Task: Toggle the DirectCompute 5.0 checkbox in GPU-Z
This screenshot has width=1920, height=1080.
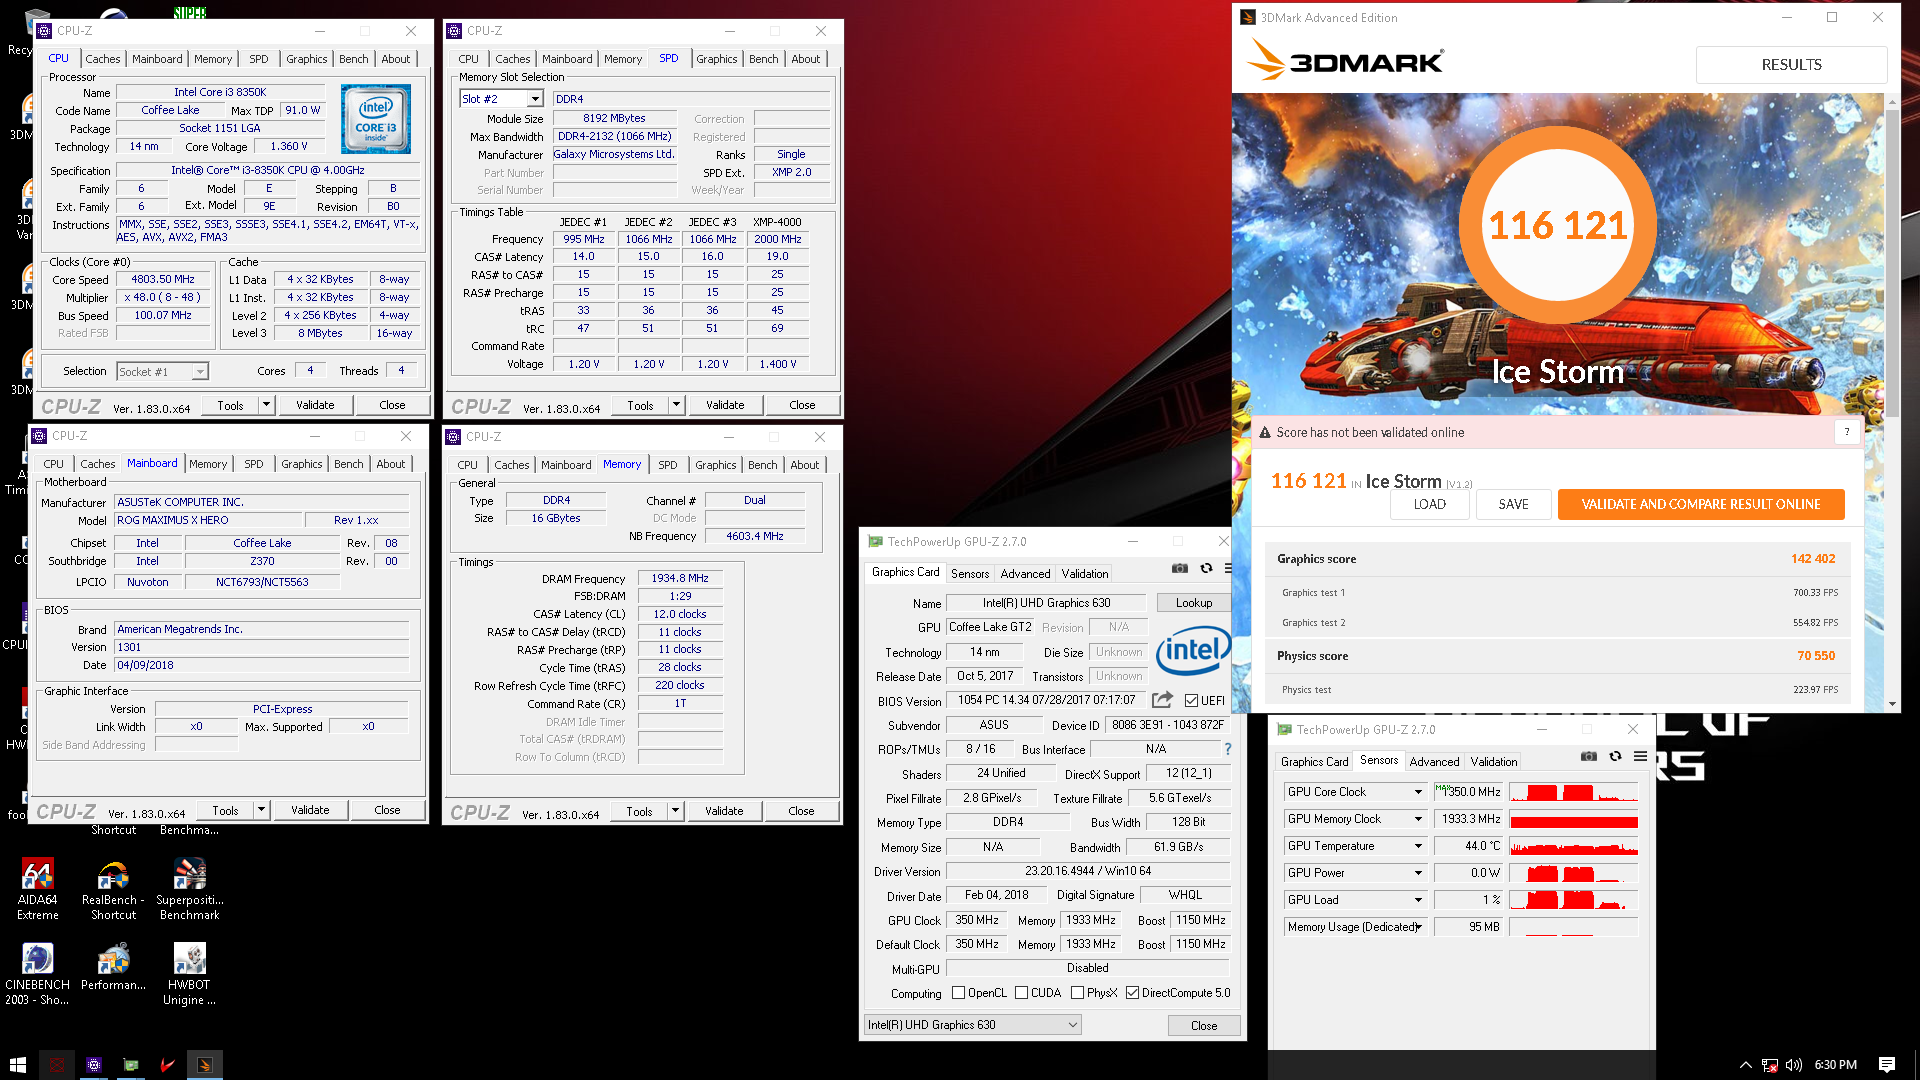Action: [1132, 993]
